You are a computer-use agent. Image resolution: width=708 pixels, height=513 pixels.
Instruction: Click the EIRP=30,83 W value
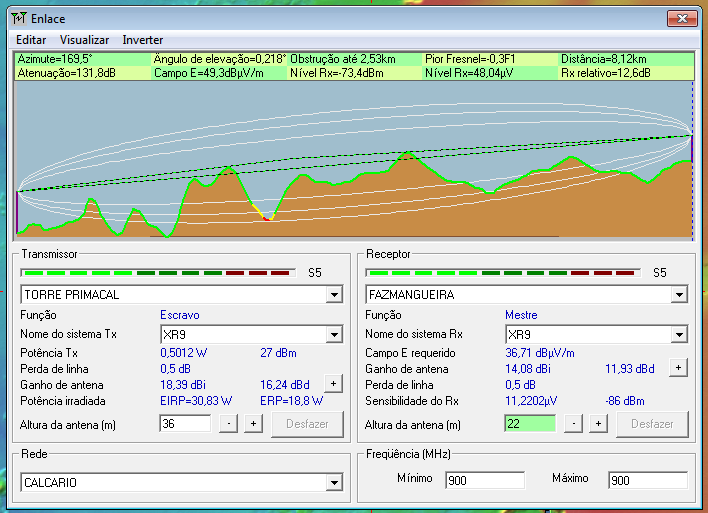[196, 401]
